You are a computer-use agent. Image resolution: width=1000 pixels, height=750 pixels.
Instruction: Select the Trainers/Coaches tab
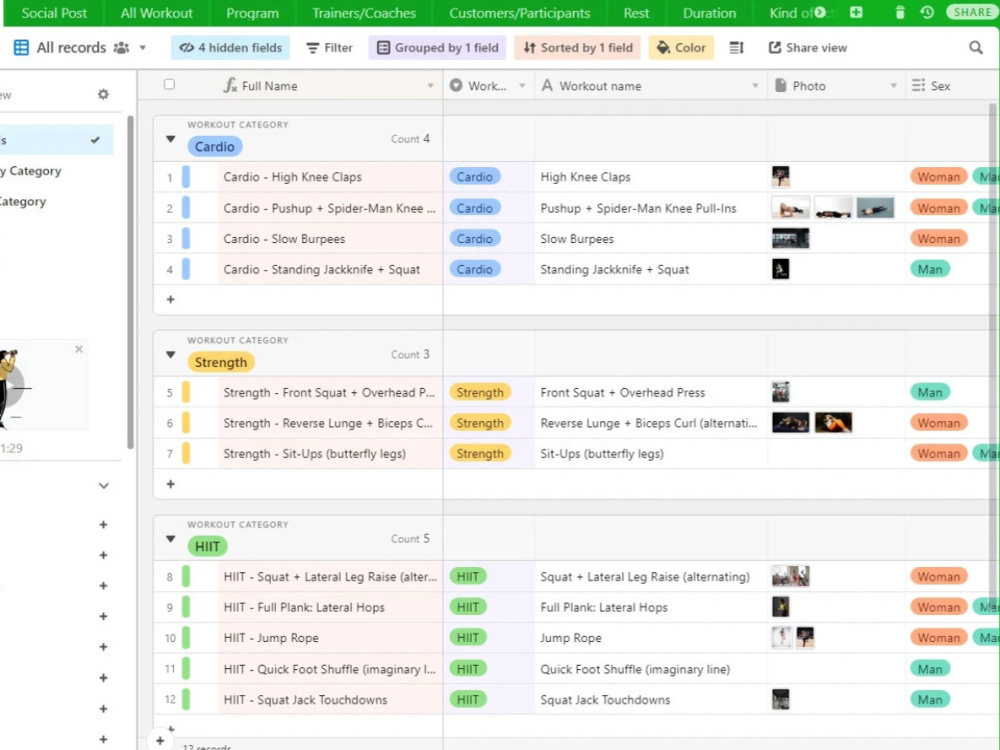(364, 13)
